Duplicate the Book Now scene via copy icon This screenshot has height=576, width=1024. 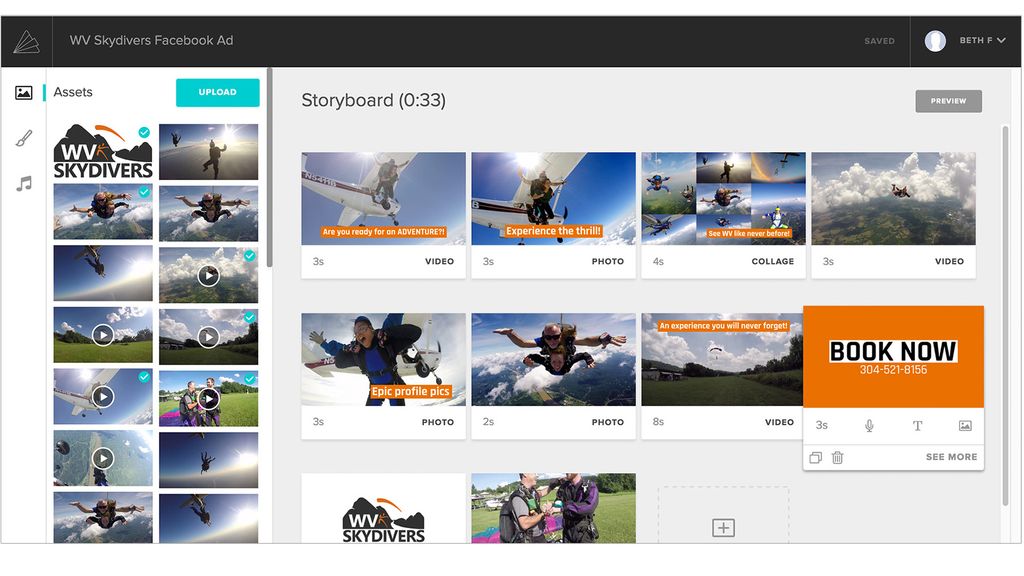tap(815, 457)
